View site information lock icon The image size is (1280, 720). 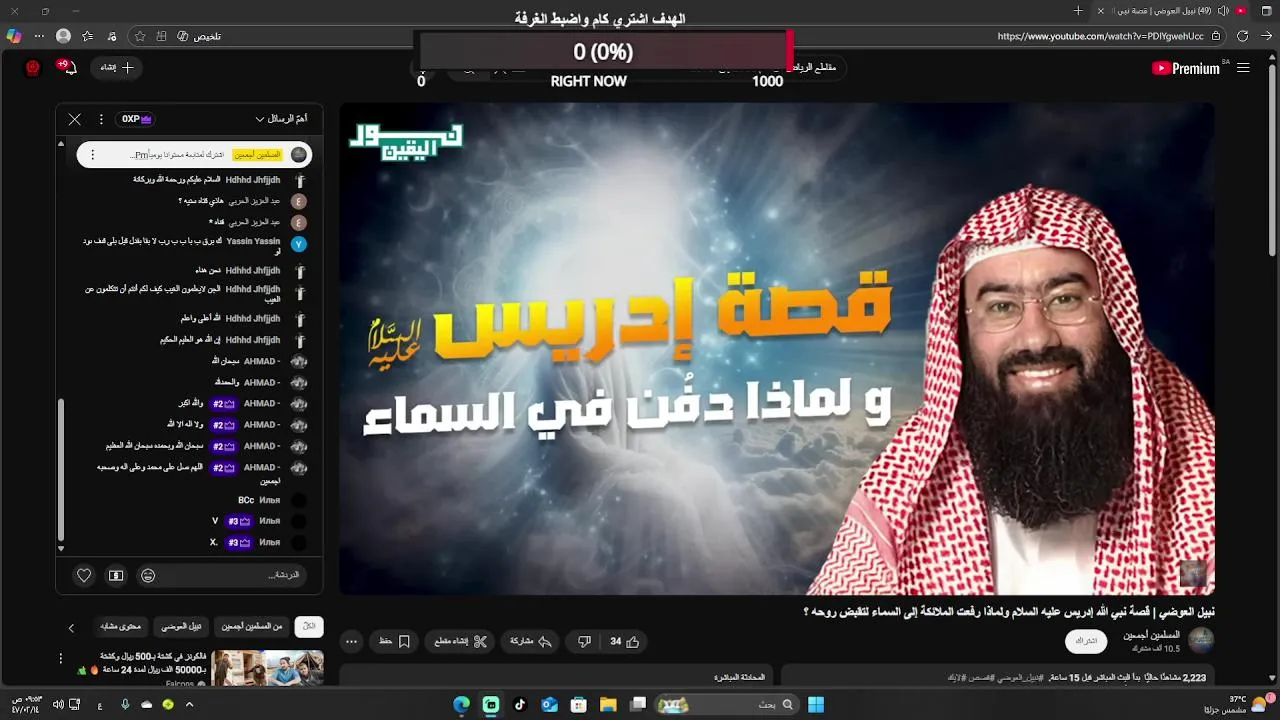click(x=1216, y=36)
